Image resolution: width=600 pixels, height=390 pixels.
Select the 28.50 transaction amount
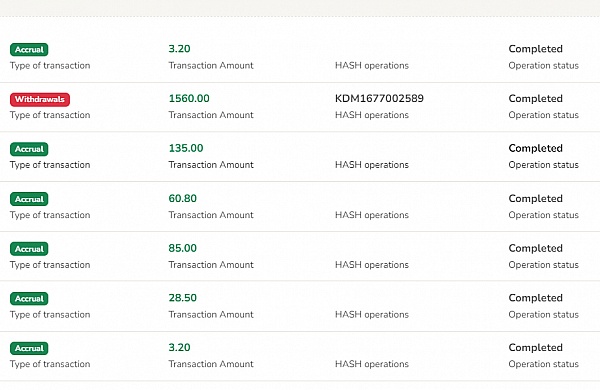183,298
